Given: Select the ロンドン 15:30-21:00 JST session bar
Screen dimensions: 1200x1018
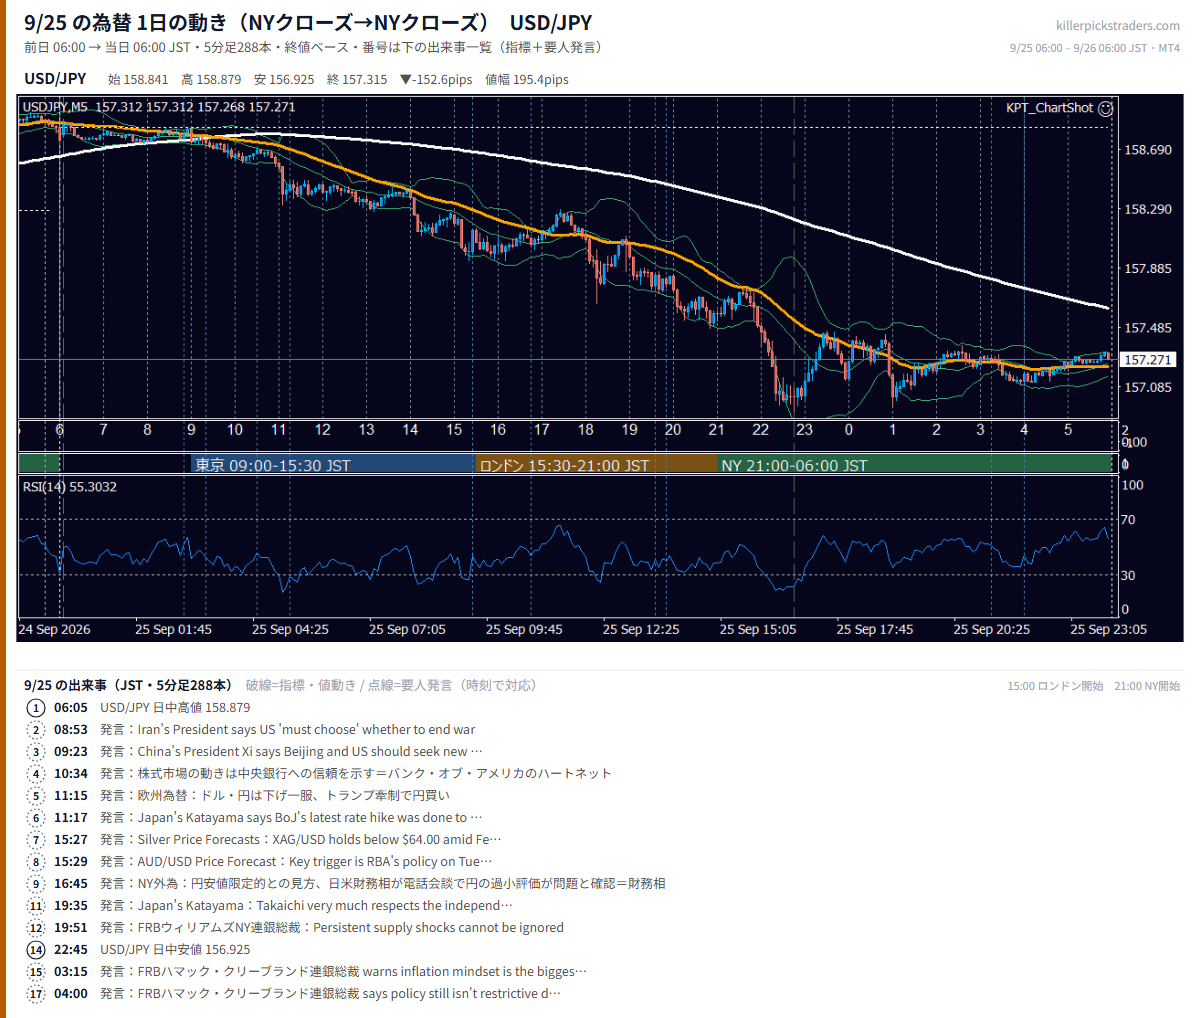Looking at the screenshot, I should click(x=596, y=465).
